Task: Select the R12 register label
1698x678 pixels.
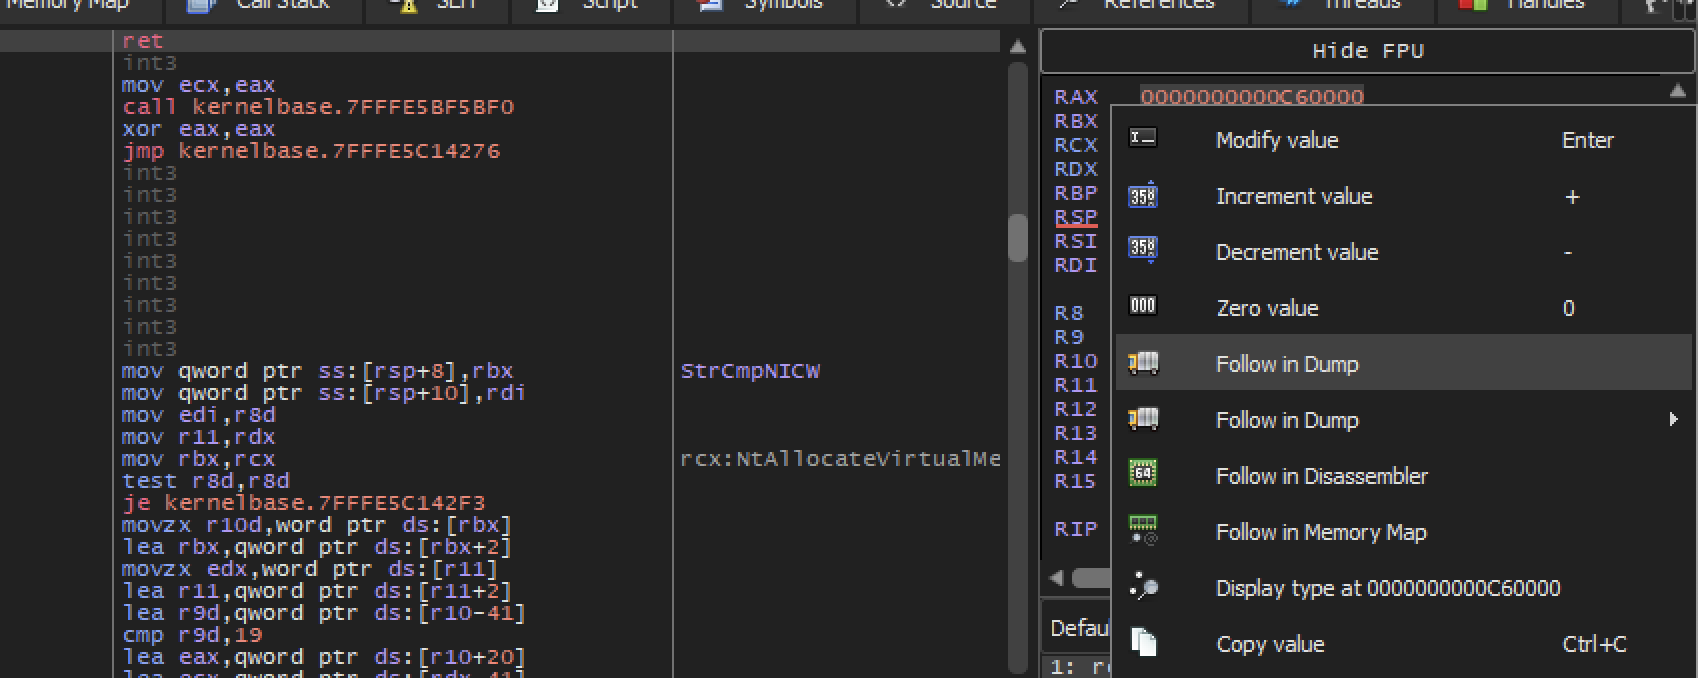Action: tap(1076, 409)
